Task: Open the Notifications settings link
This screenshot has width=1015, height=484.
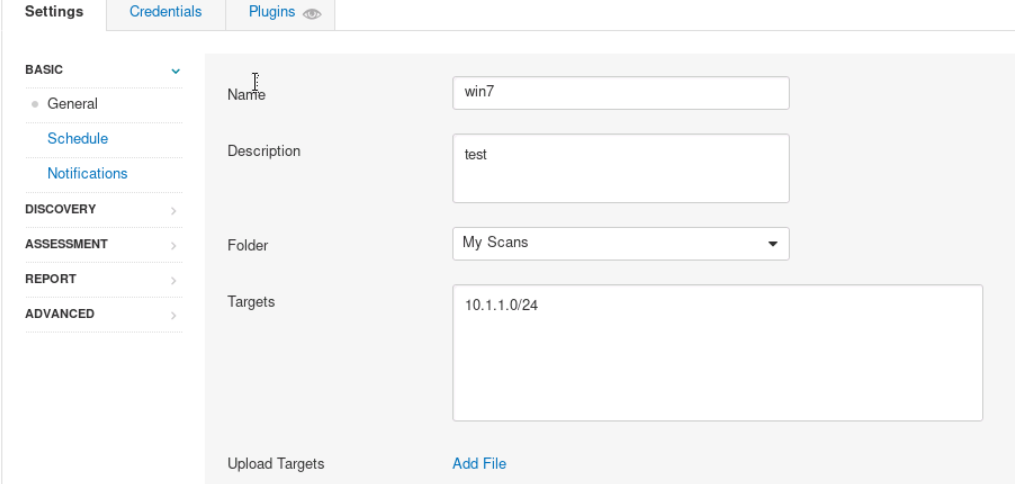Action: tap(87, 174)
